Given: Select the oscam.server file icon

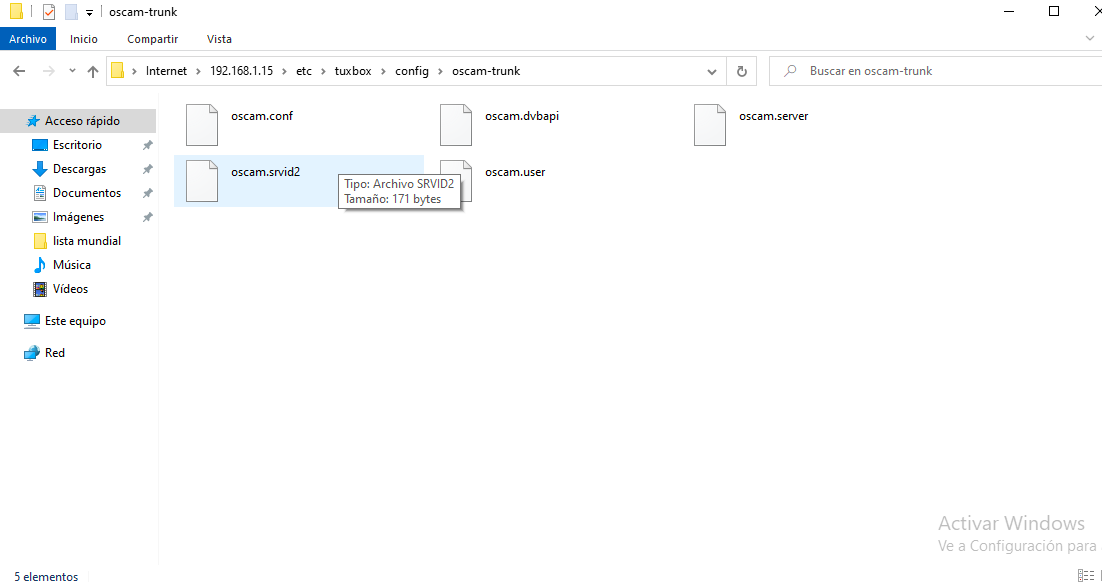Looking at the screenshot, I should (x=710, y=124).
